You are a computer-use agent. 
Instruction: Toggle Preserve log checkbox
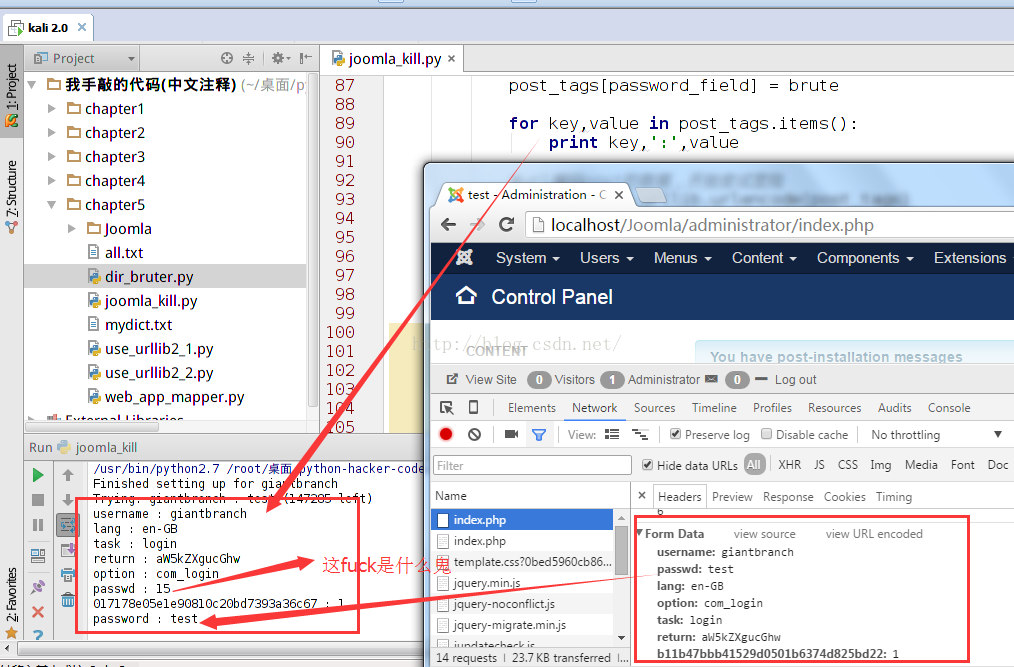point(675,434)
